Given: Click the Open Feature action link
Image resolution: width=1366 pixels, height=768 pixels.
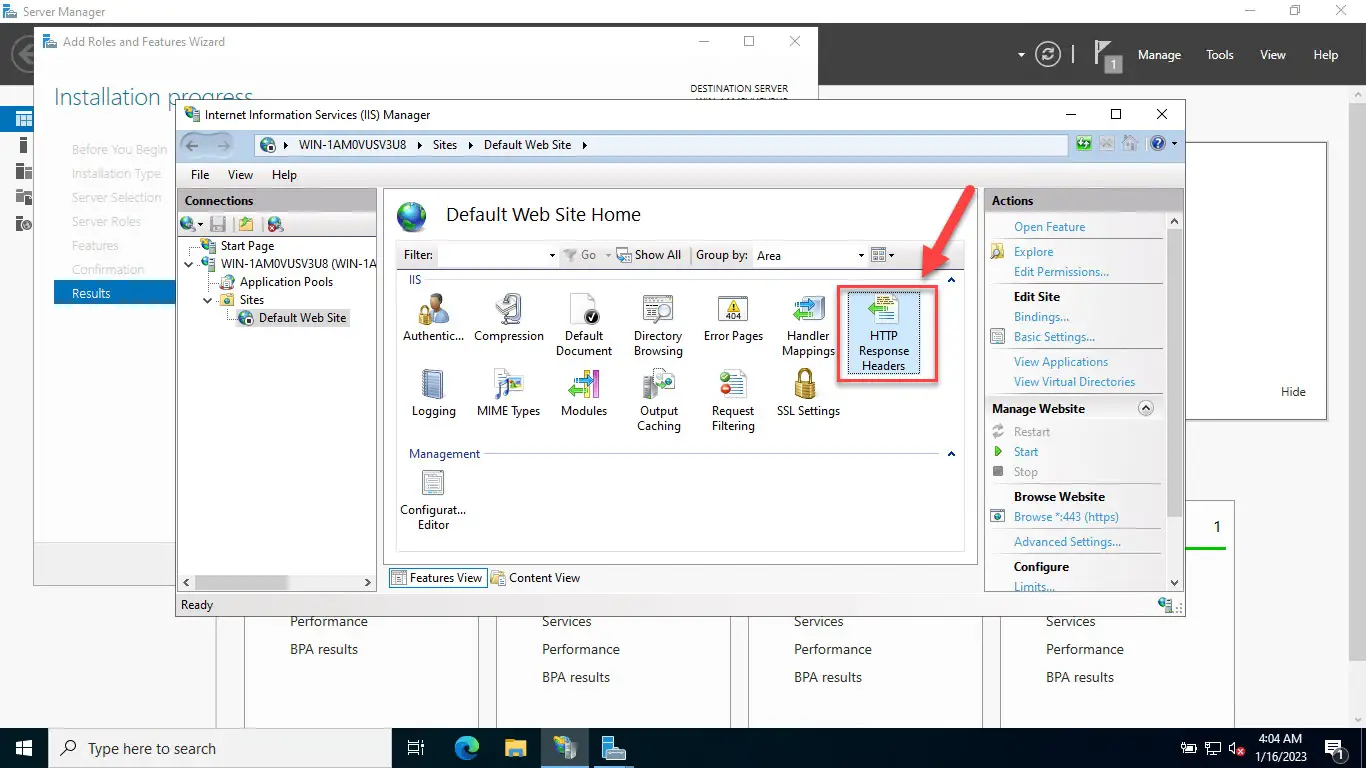Looking at the screenshot, I should pyautogui.click(x=1049, y=227).
